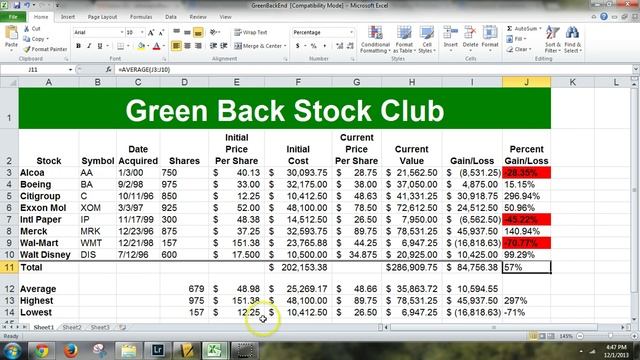640x360 pixels.
Task: Decrease decimal places
Action: pos(350,46)
